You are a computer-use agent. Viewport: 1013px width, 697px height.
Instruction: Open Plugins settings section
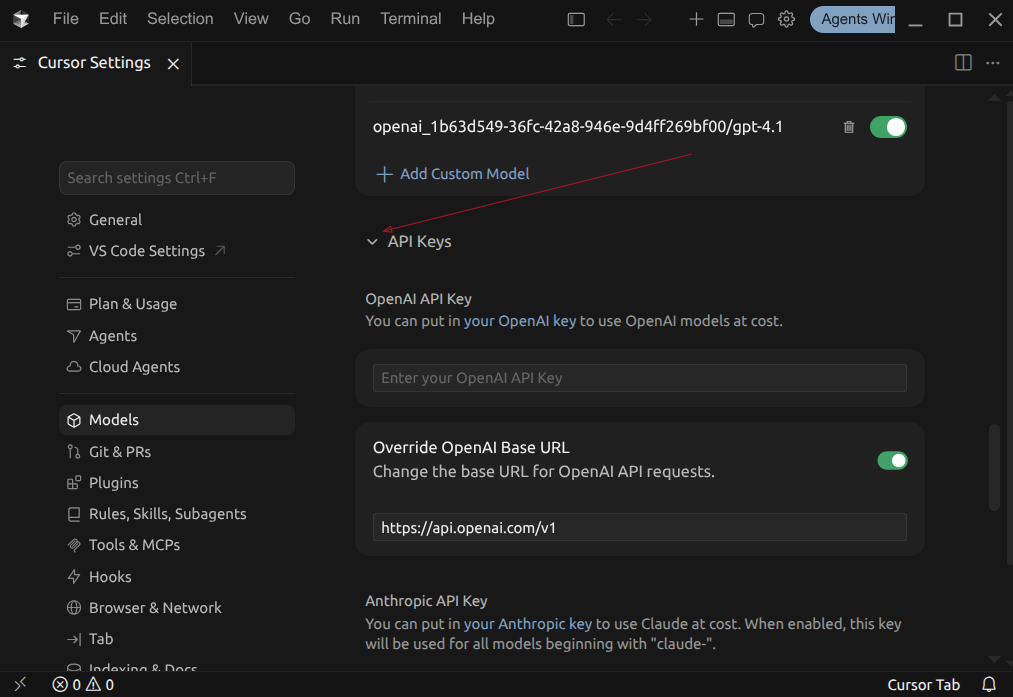point(177,483)
